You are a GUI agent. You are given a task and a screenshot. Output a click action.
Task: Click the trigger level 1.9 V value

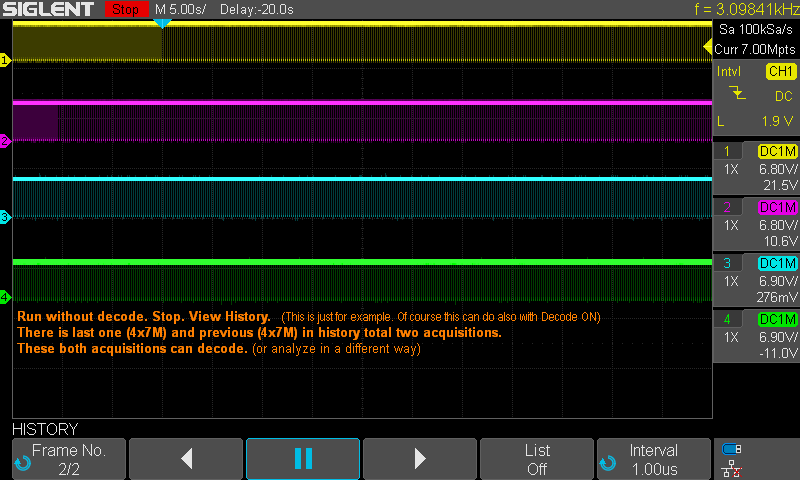pos(777,121)
